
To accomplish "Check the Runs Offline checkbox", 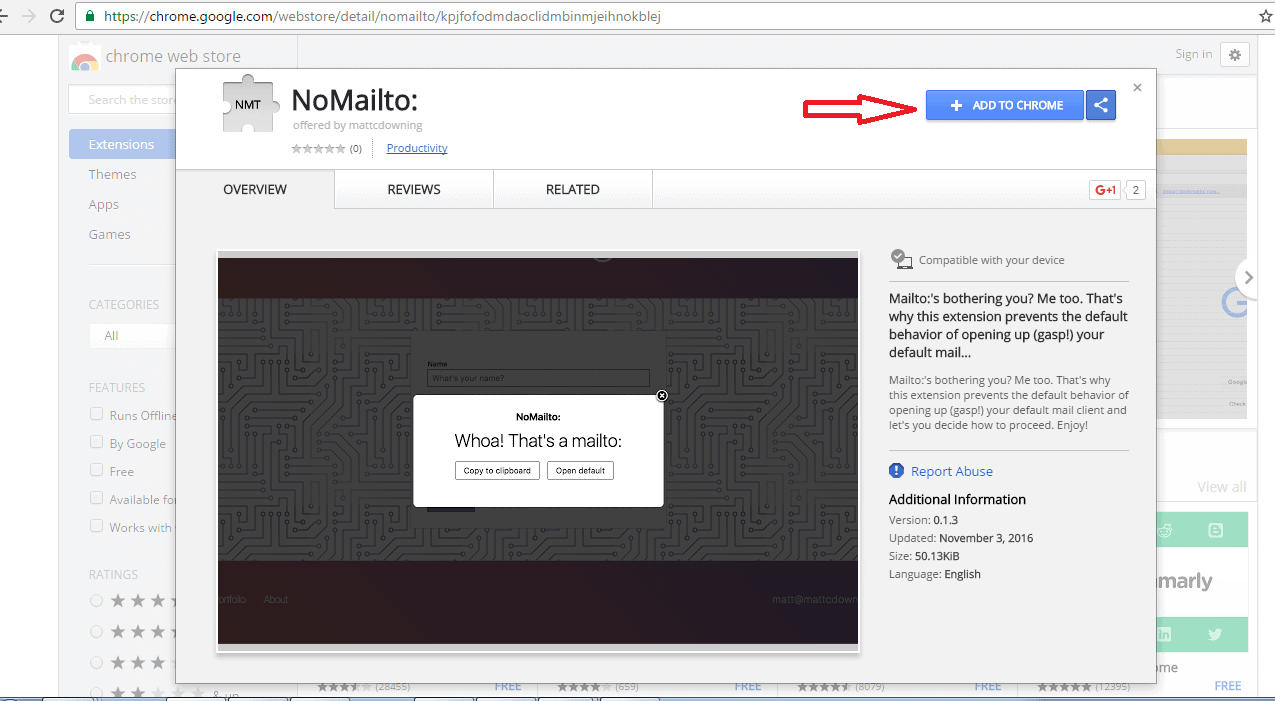I will pyautogui.click(x=97, y=414).
